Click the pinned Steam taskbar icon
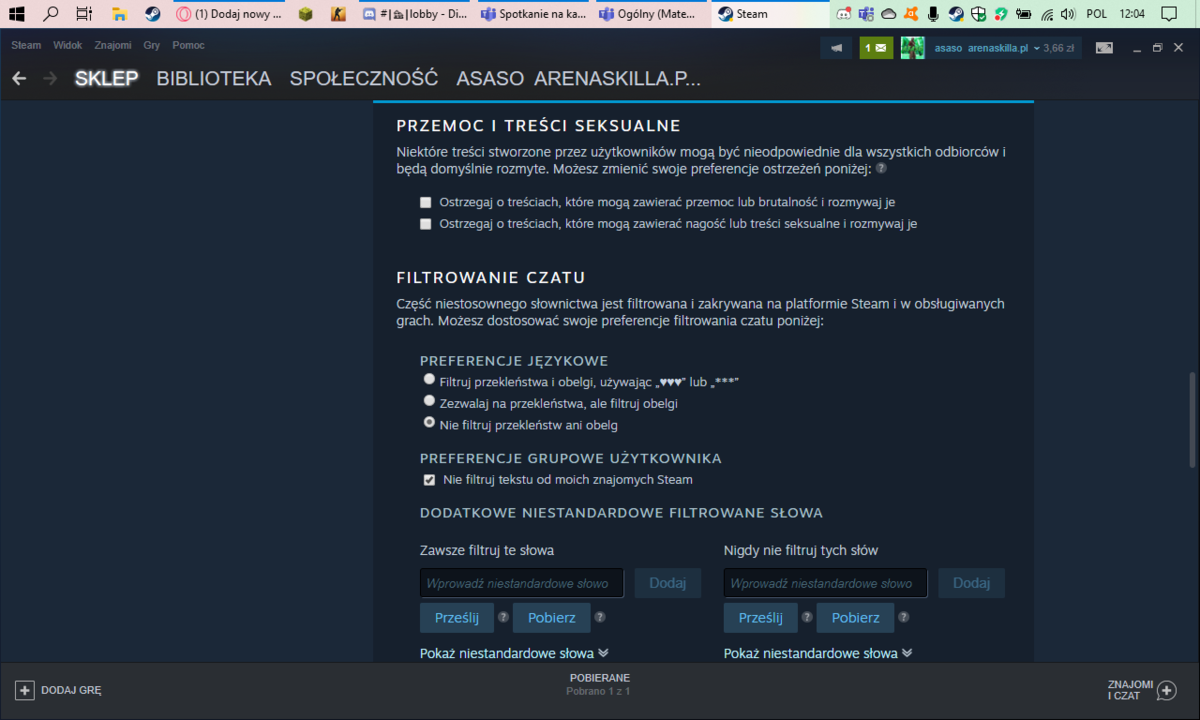1200x720 pixels. tap(152, 14)
